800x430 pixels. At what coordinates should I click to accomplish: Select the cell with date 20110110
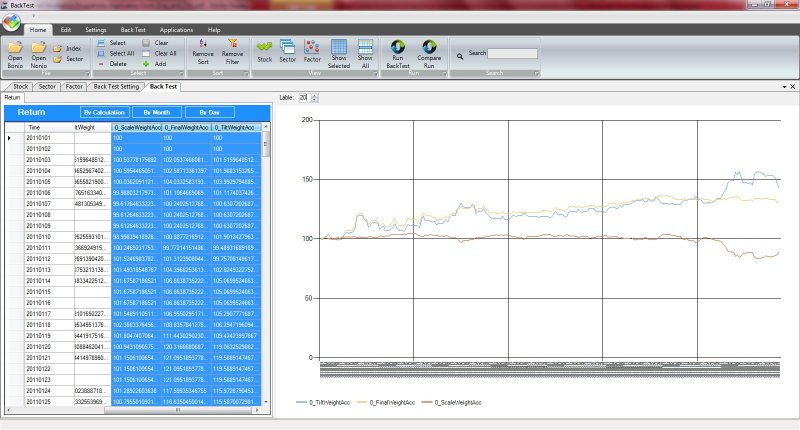tap(49, 237)
